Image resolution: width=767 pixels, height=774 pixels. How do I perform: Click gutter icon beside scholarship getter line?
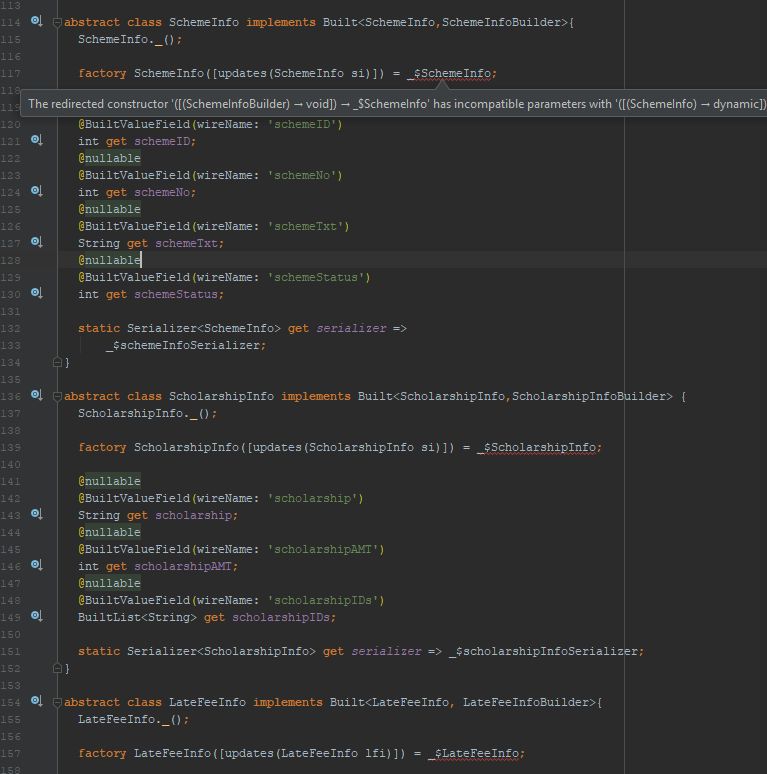37,514
